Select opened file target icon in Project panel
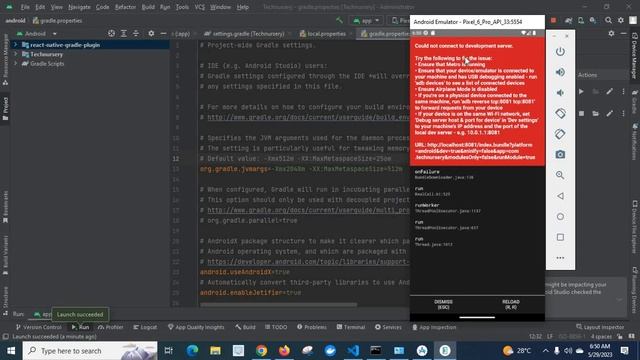 [111, 33]
